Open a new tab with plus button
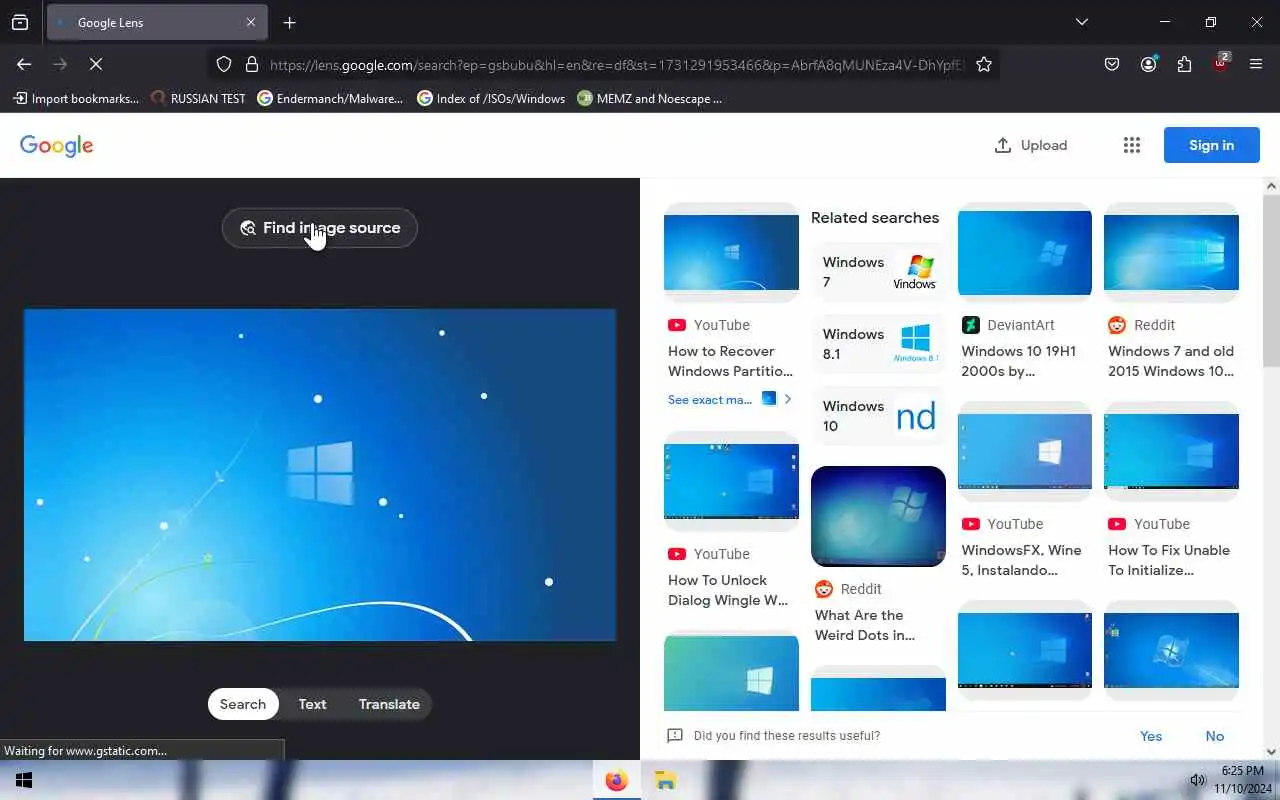Screen dimensions: 1280x800 pos(289,22)
